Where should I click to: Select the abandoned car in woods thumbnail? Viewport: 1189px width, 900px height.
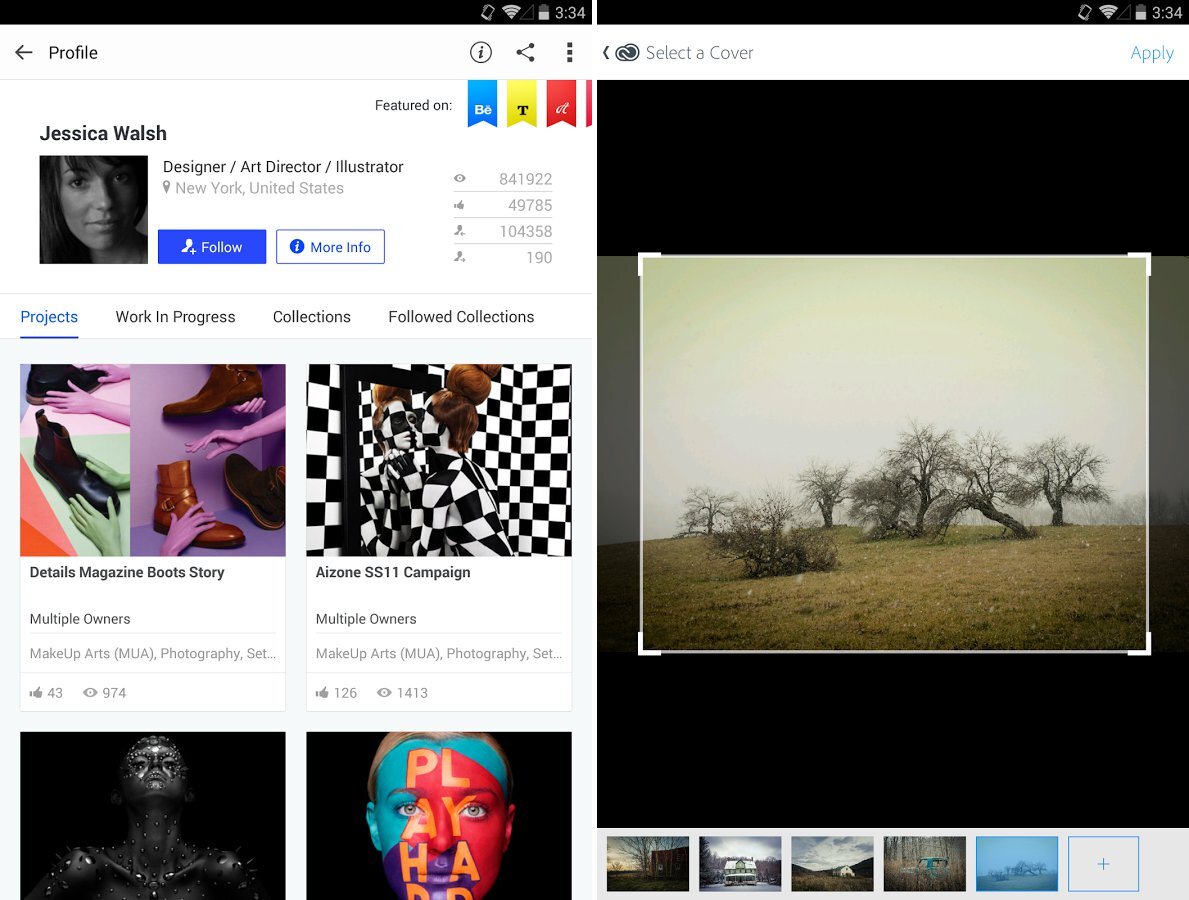pyautogui.click(x=925, y=864)
